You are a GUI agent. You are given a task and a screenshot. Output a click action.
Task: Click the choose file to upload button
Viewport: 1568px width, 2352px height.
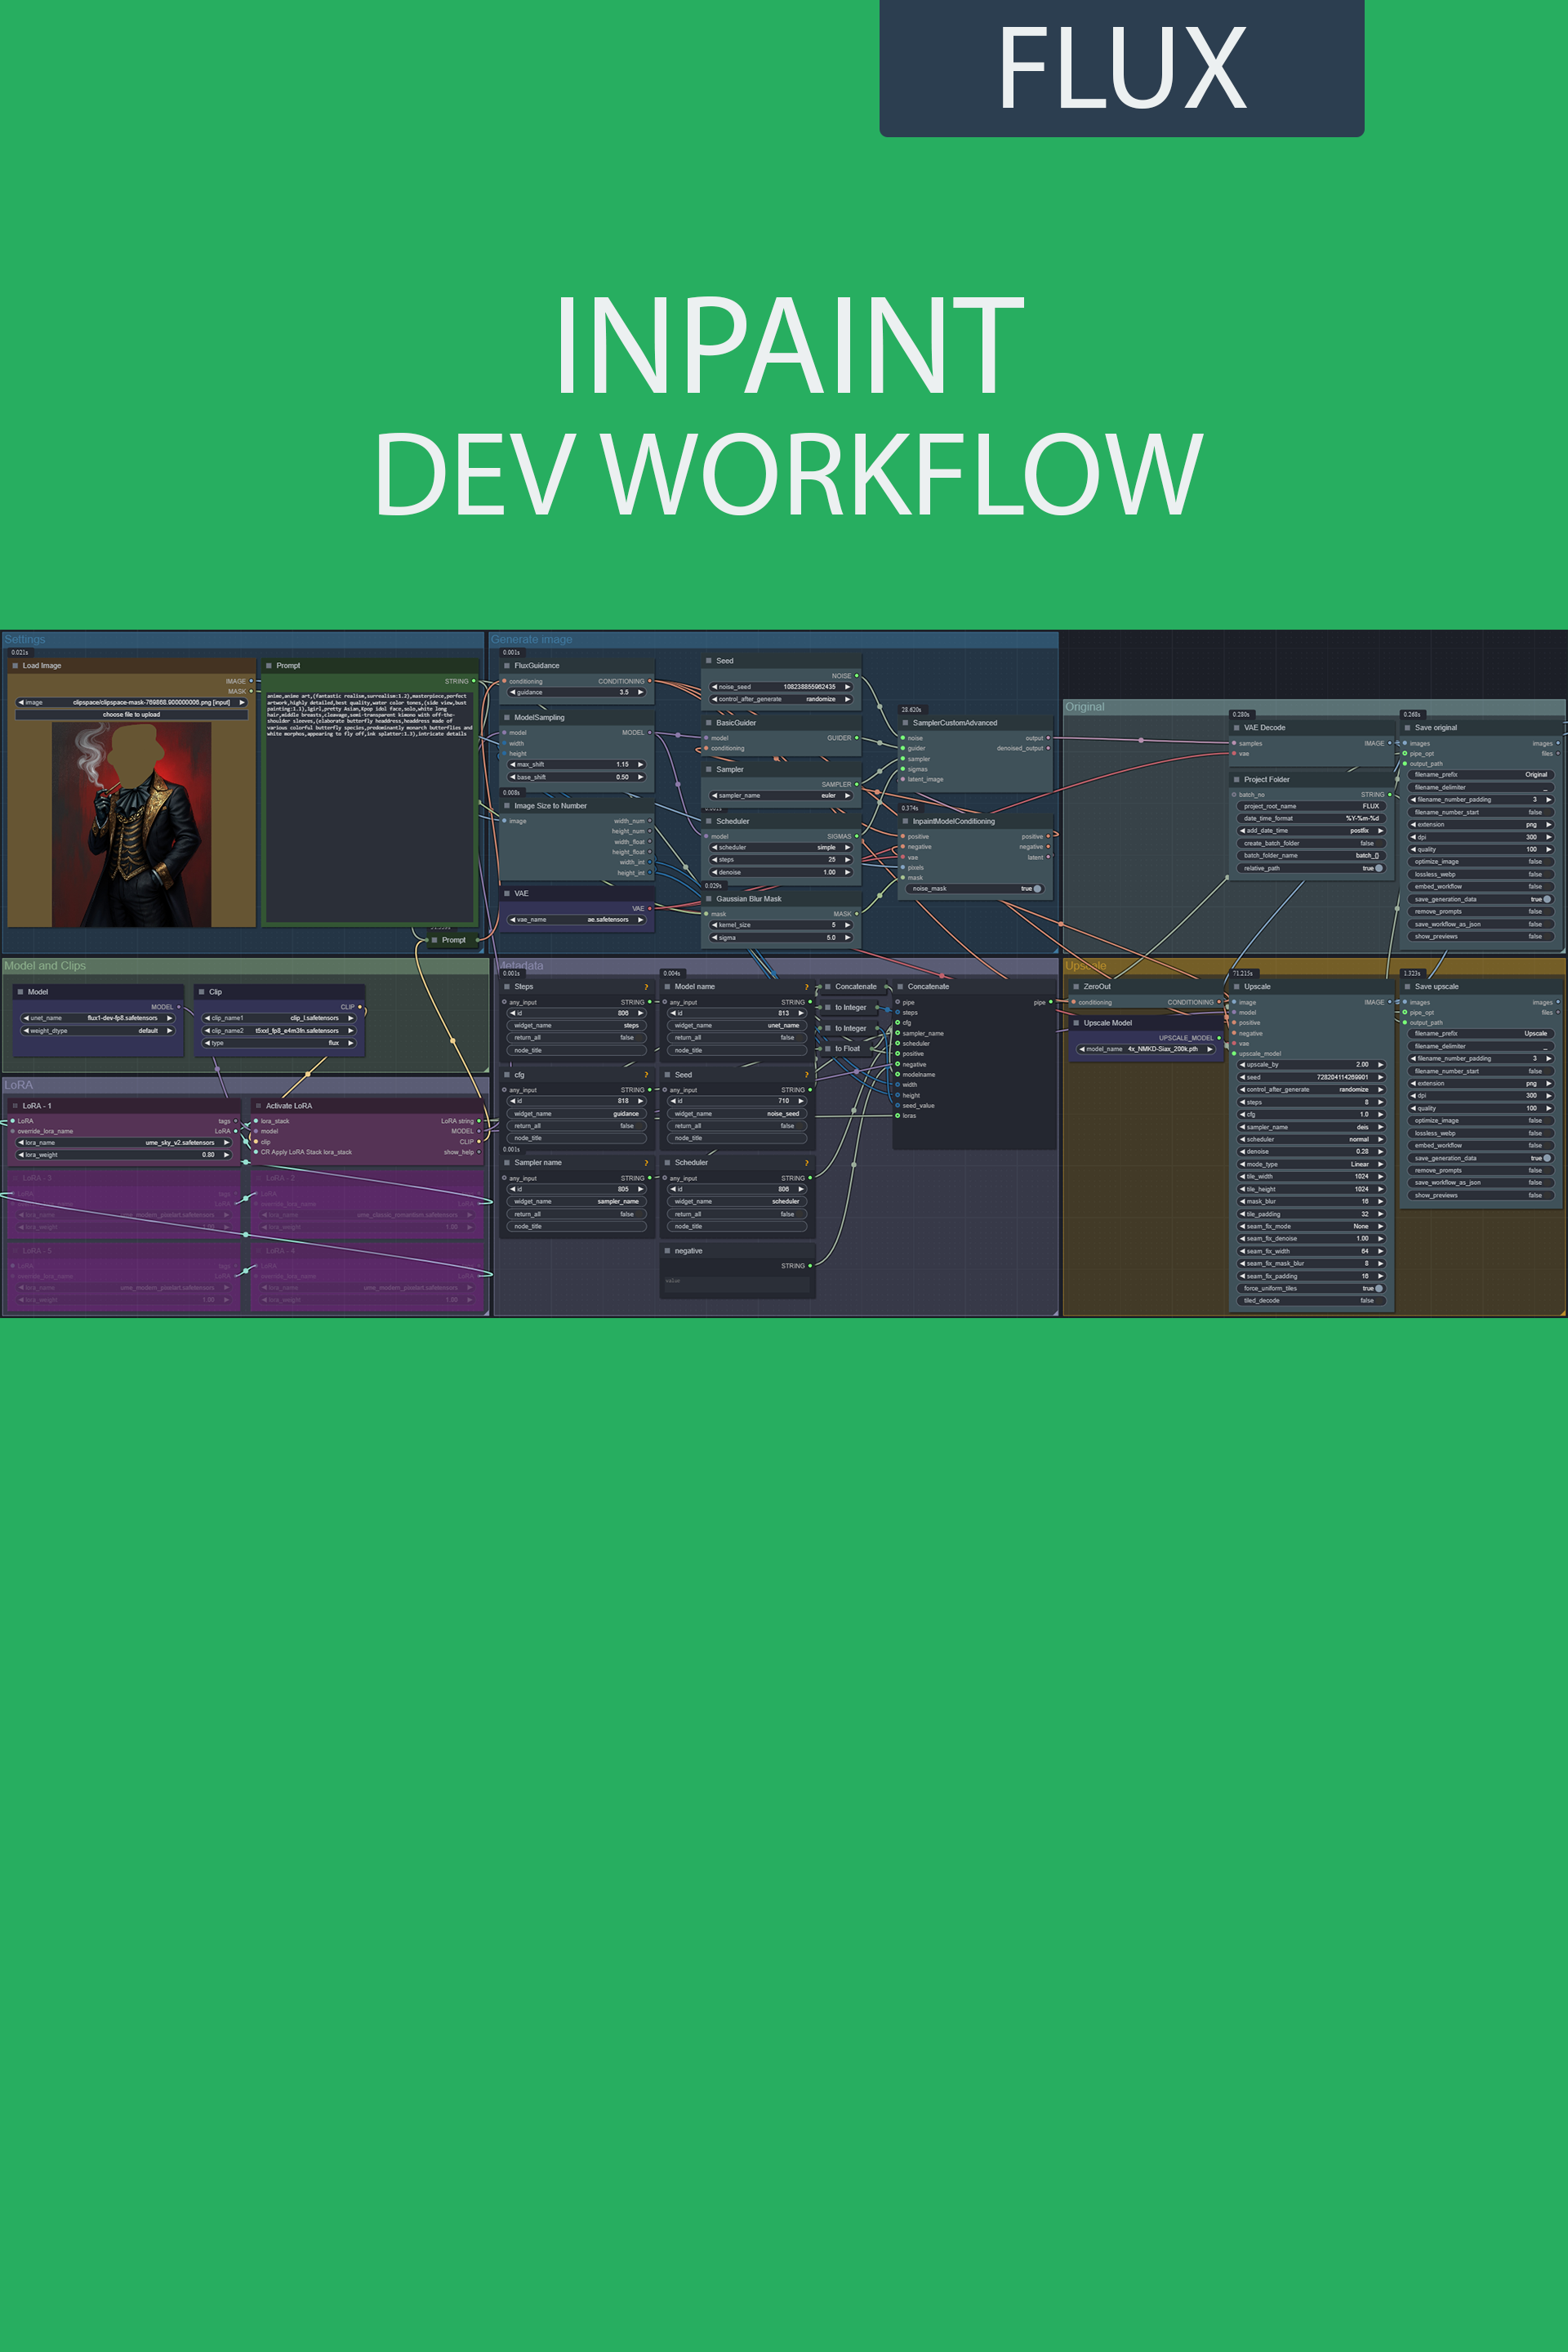click(131, 714)
